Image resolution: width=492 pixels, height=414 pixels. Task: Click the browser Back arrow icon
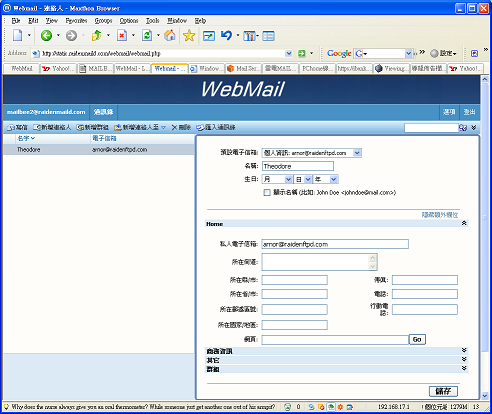(x=46, y=35)
